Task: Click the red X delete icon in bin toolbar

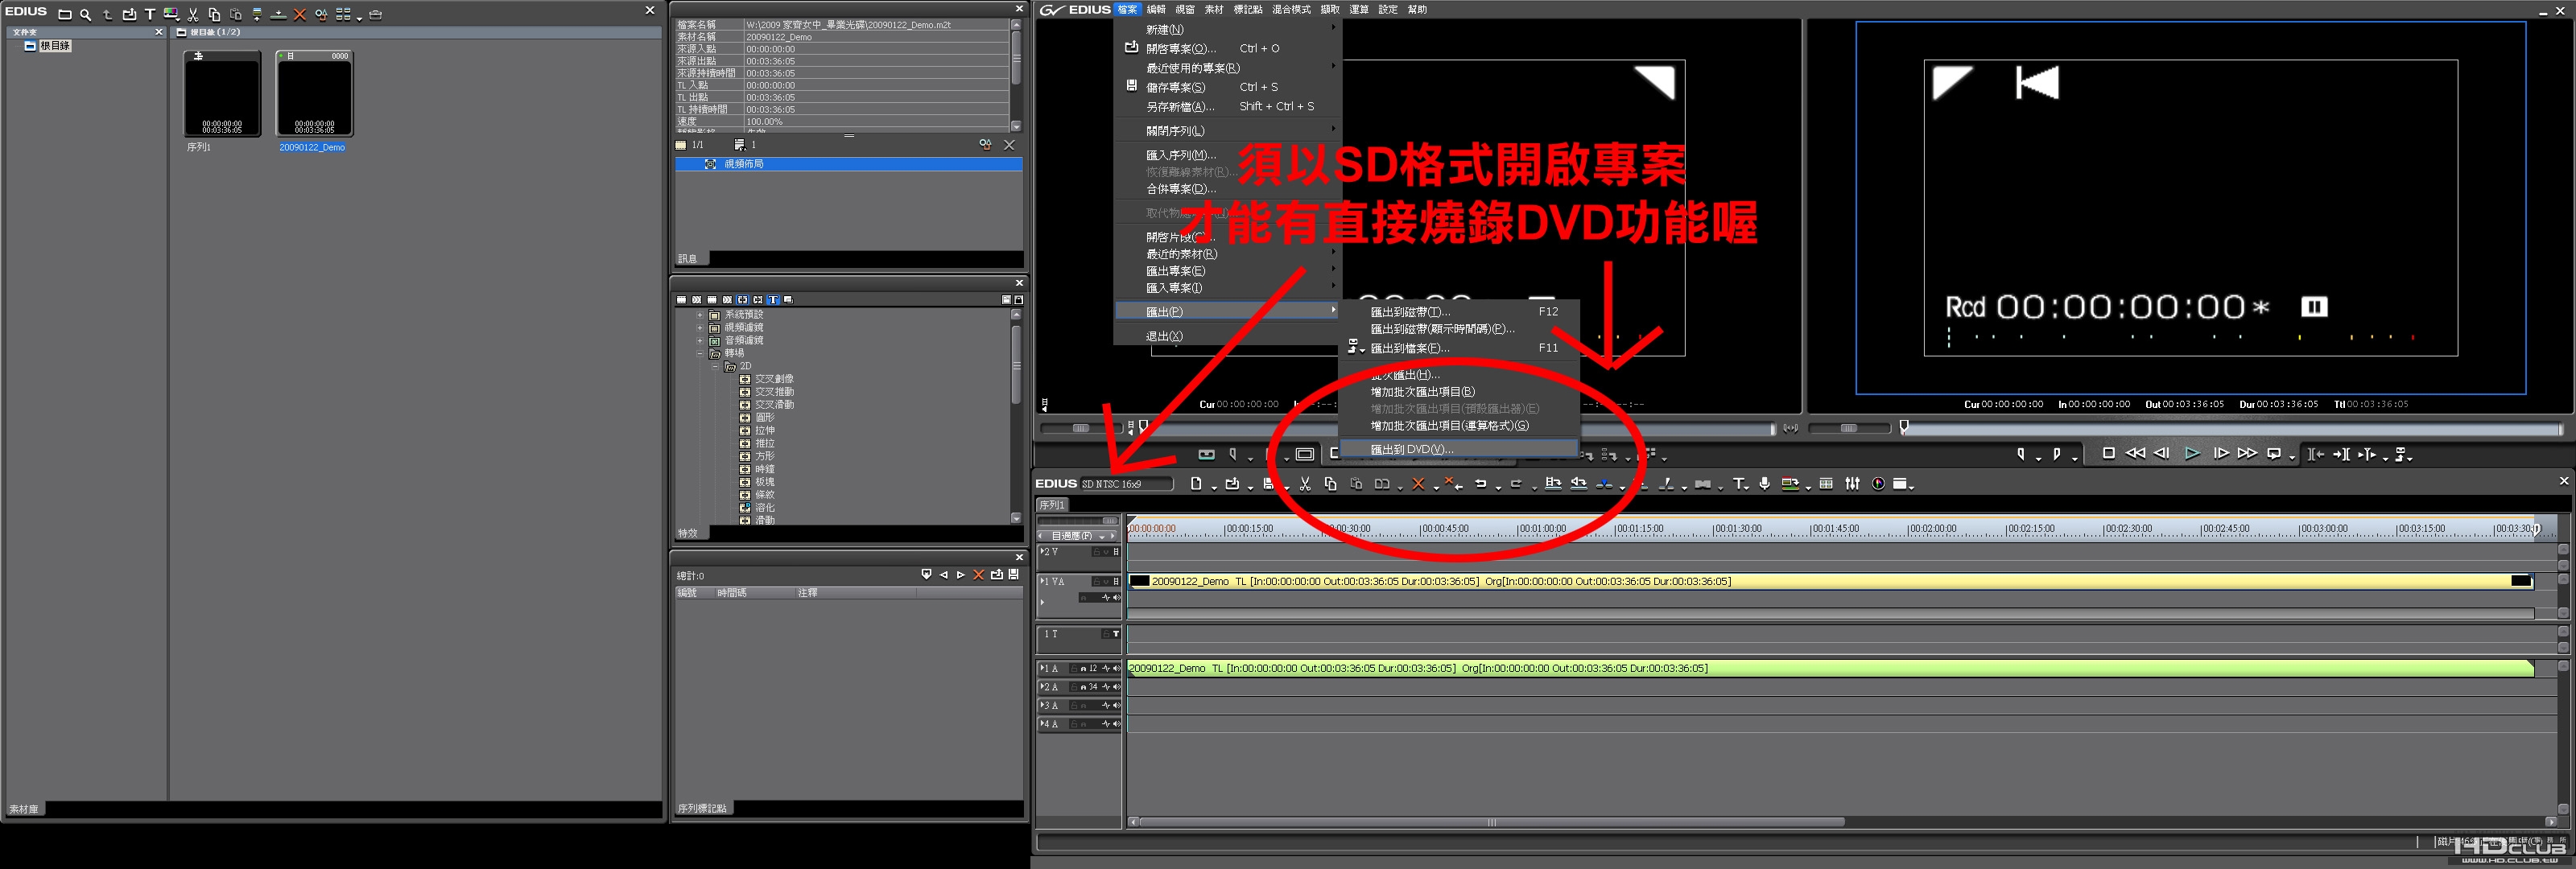Action: pos(300,14)
